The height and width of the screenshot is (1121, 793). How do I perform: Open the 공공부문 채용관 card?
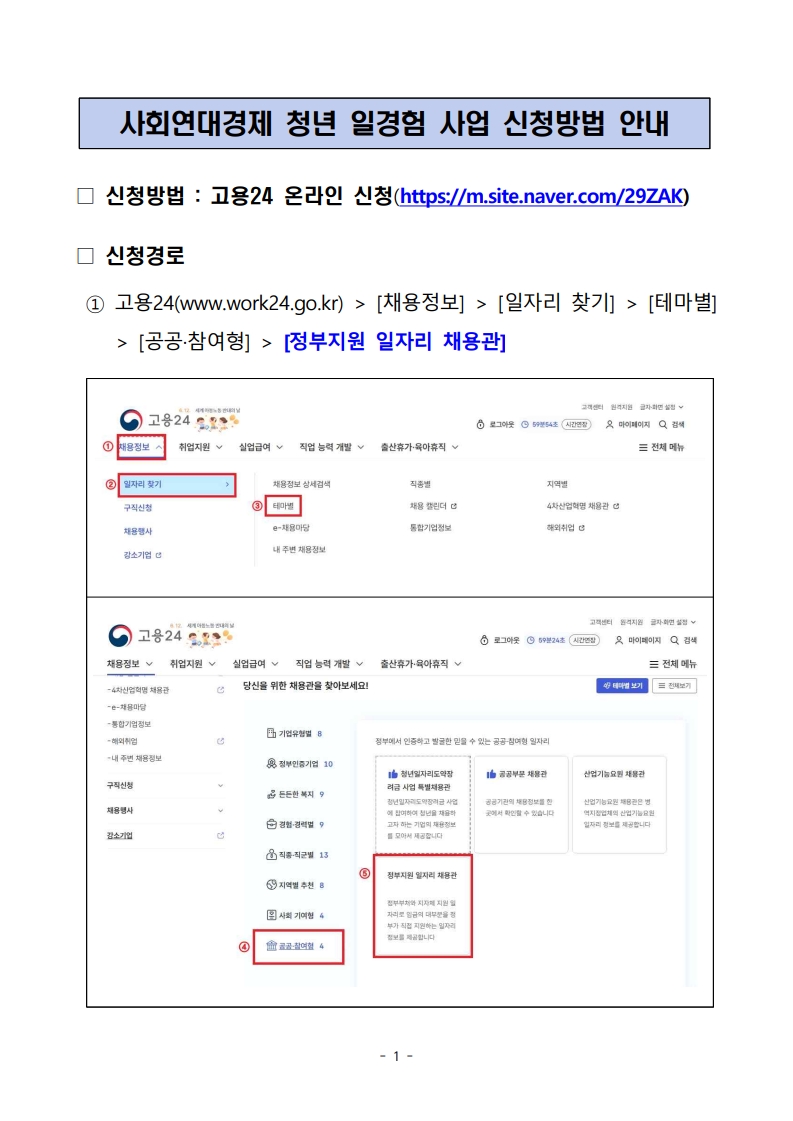pos(521,804)
